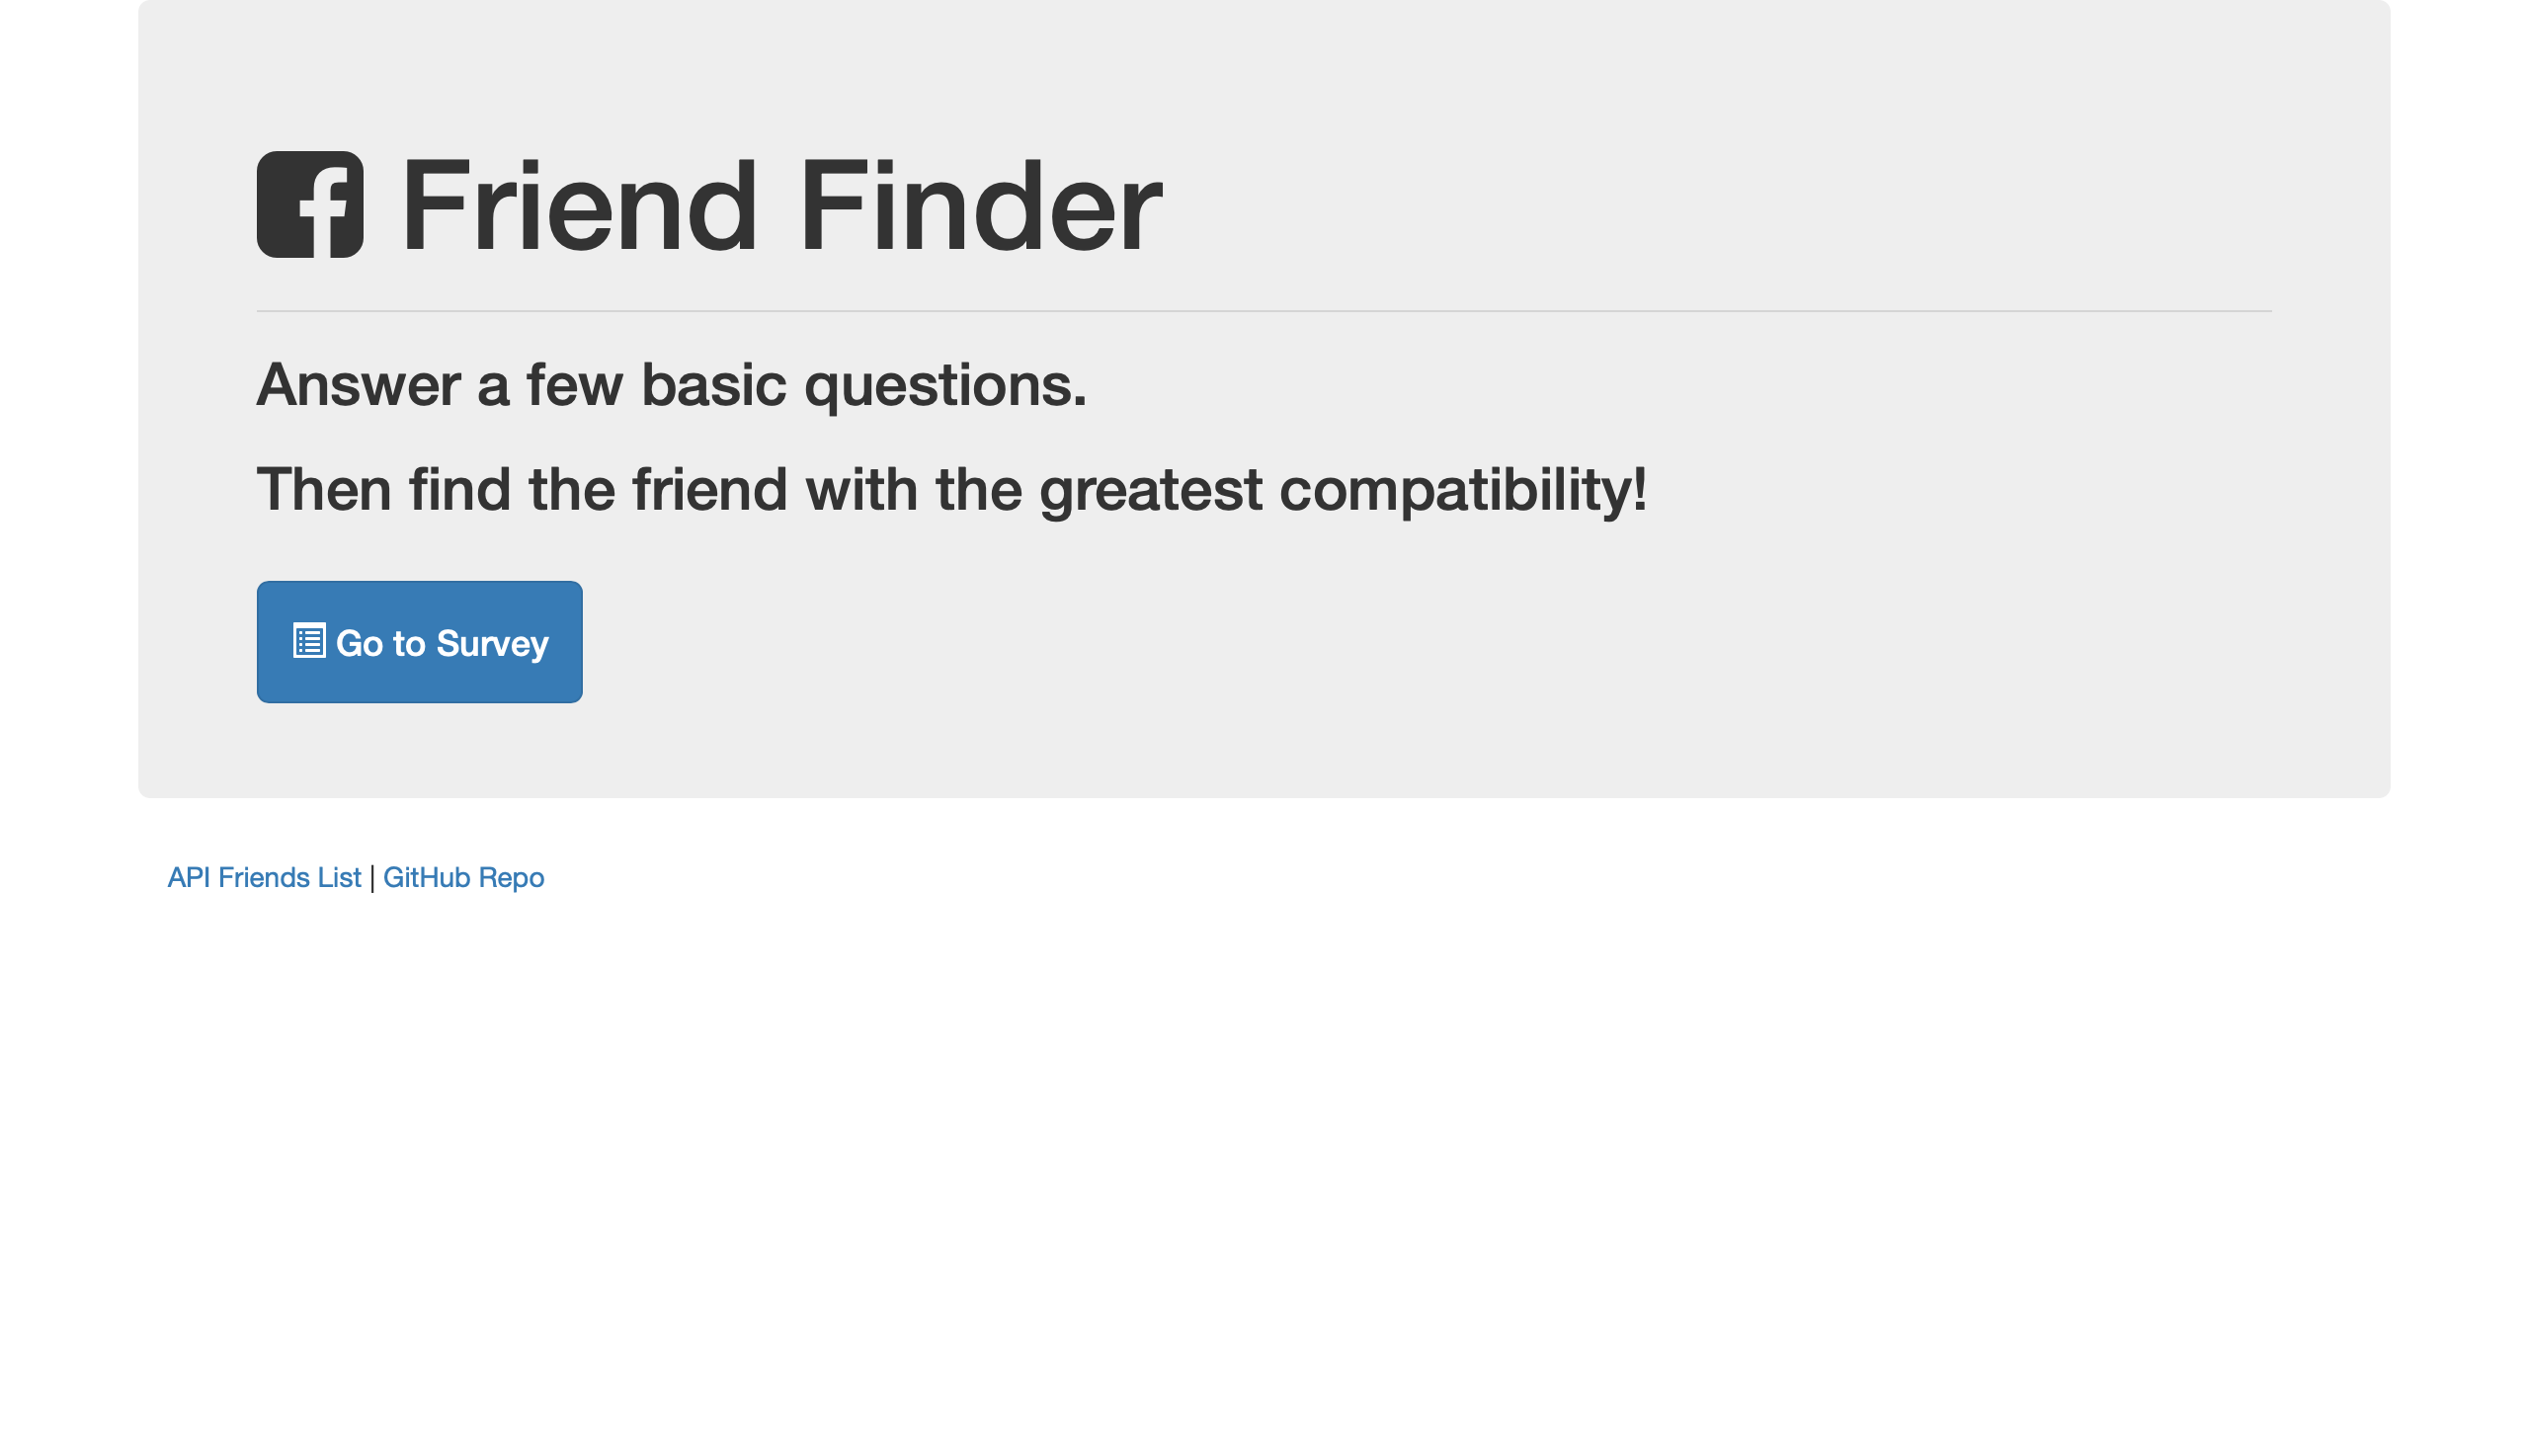This screenshot has width=2529, height=1456.
Task: Open the API Friends List link
Action: point(264,877)
